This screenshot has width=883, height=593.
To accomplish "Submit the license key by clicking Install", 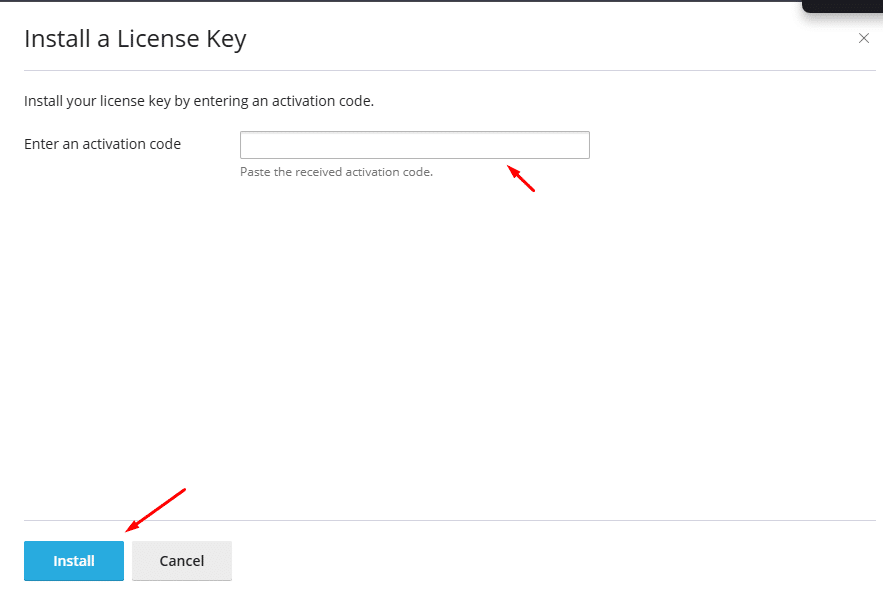I will [73, 560].
